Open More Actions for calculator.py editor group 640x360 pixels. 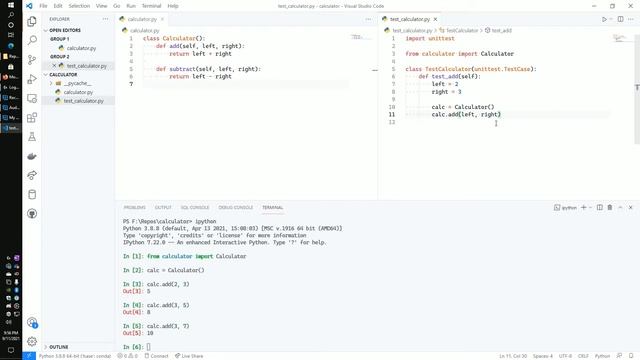[x=368, y=19]
